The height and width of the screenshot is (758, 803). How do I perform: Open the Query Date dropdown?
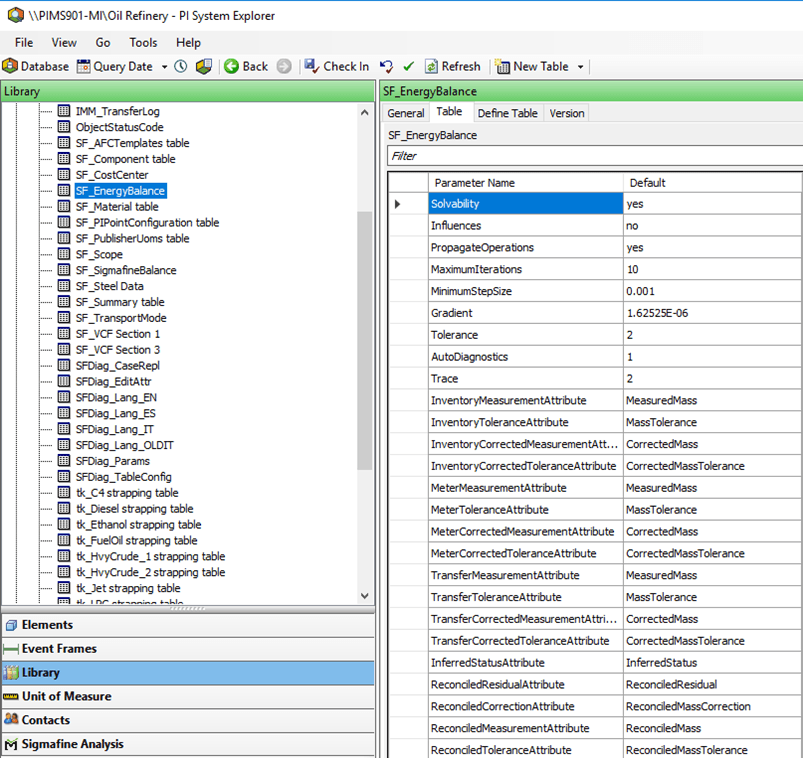tap(163, 66)
